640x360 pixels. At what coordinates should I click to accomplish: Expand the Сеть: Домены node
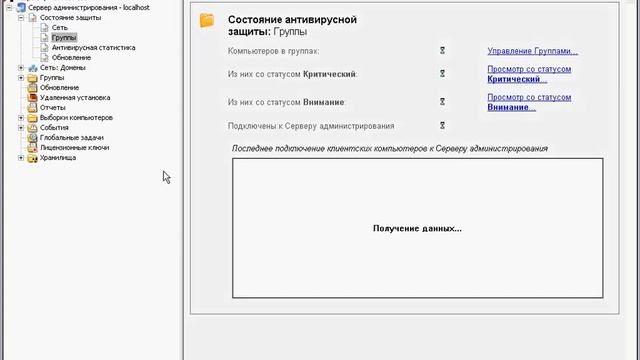click(21, 68)
